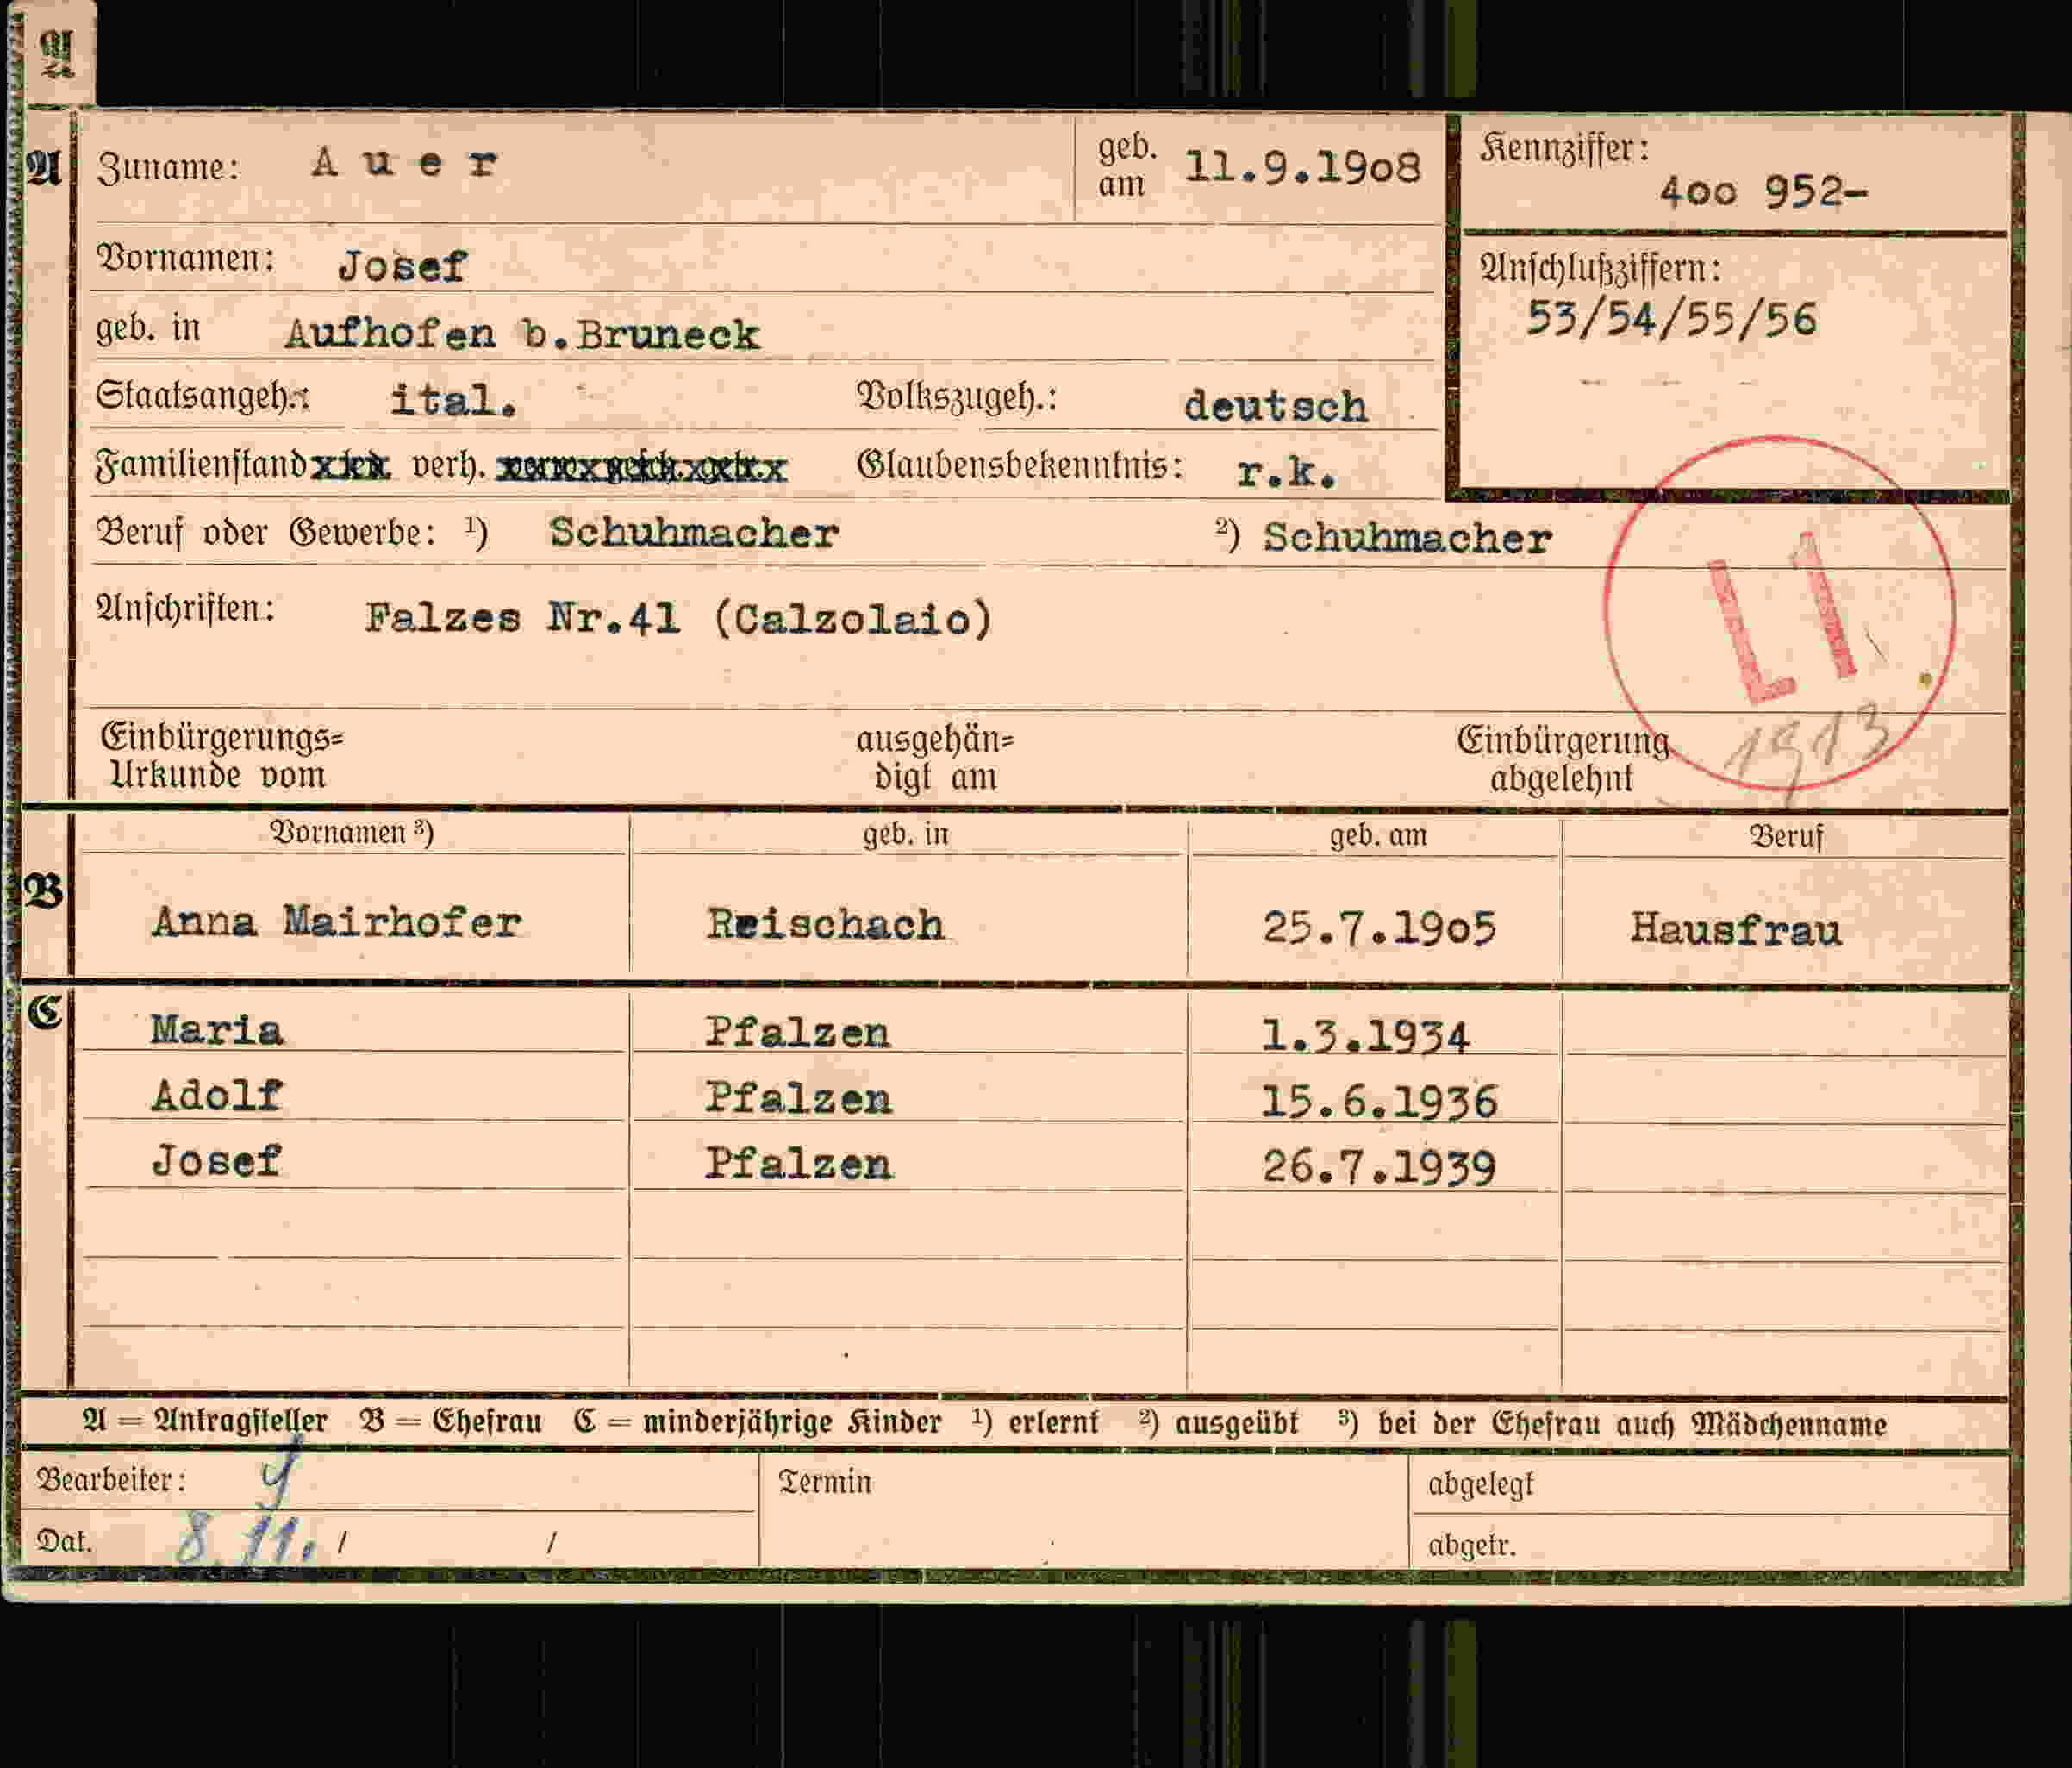Click the handwritten date '8.11.' beside Dat.

click(246, 1540)
